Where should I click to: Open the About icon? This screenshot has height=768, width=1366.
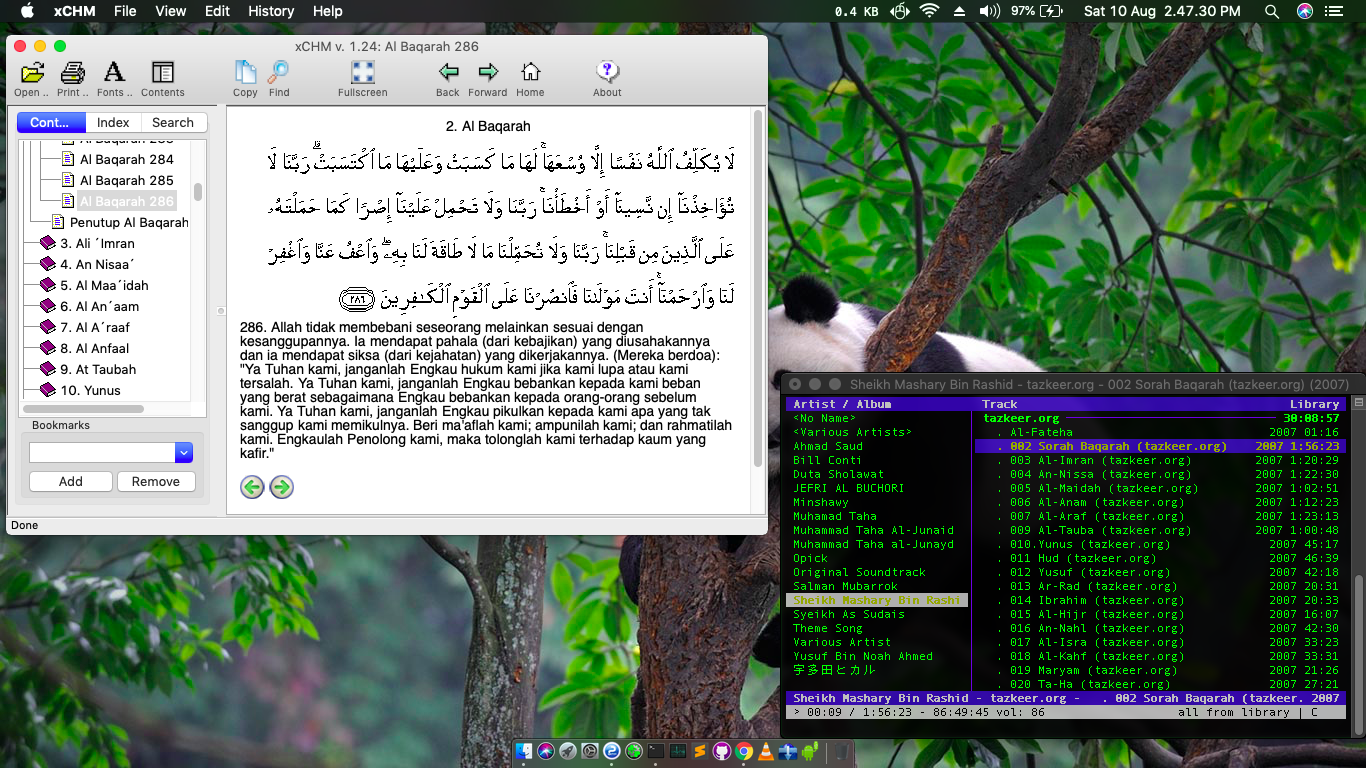click(607, 73)
